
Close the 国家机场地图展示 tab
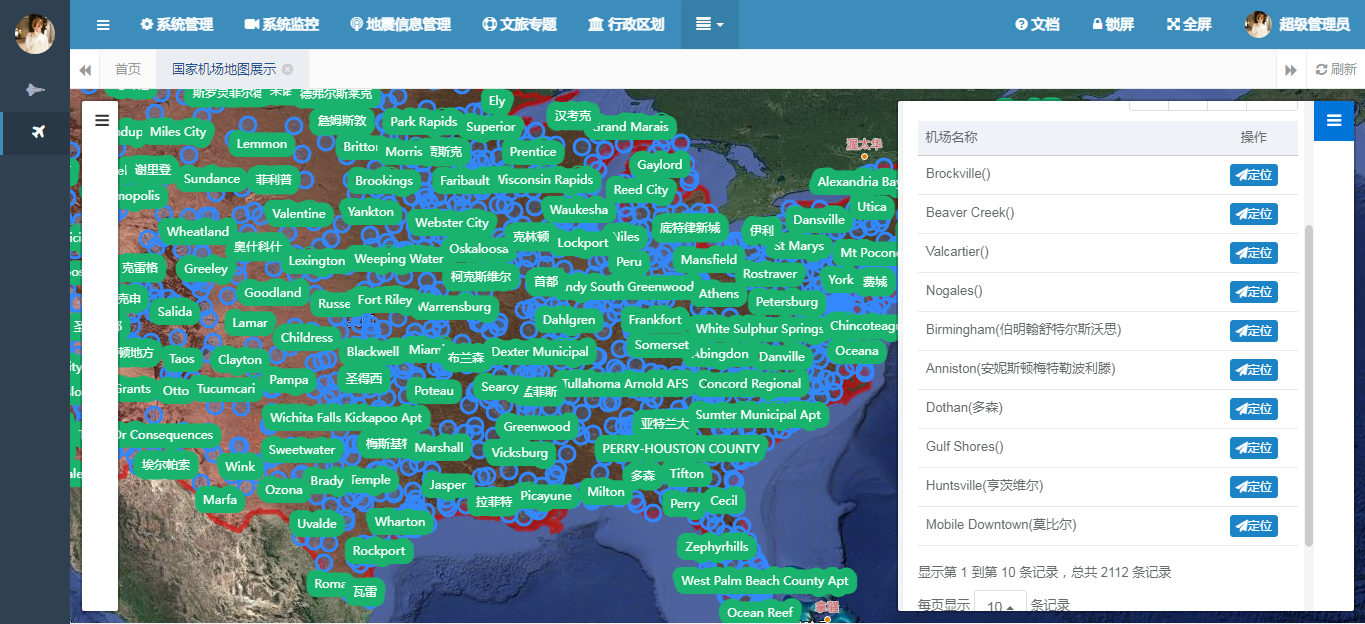288,69
